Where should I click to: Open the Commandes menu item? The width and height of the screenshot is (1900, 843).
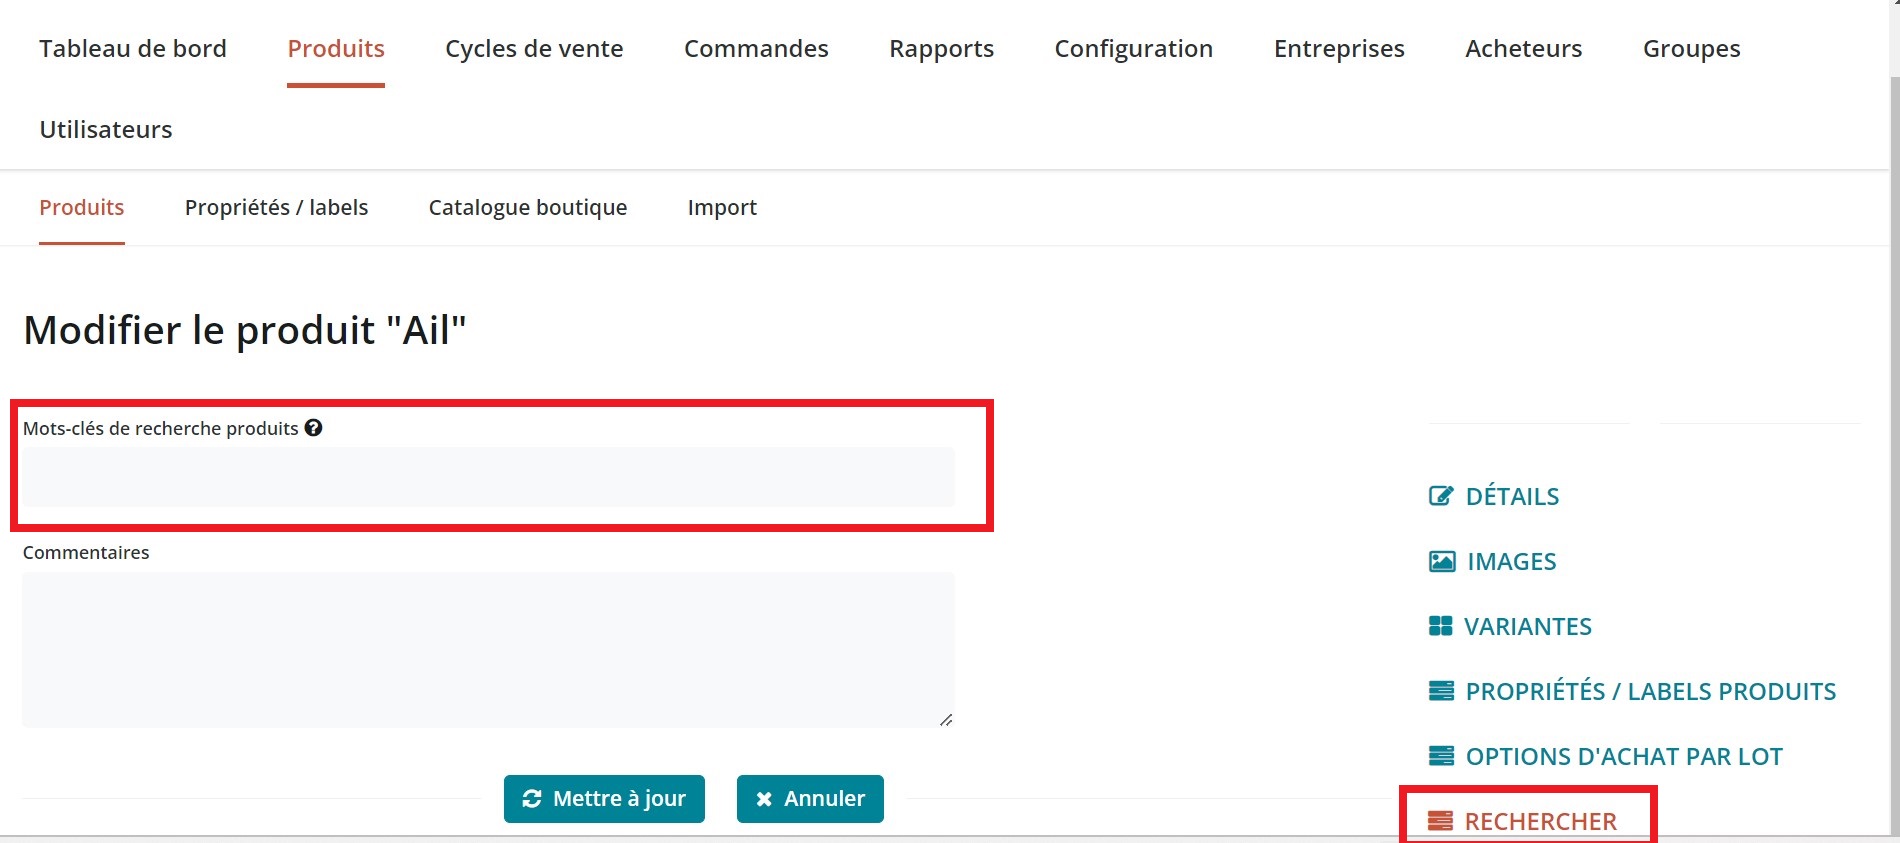click(756, 49)
